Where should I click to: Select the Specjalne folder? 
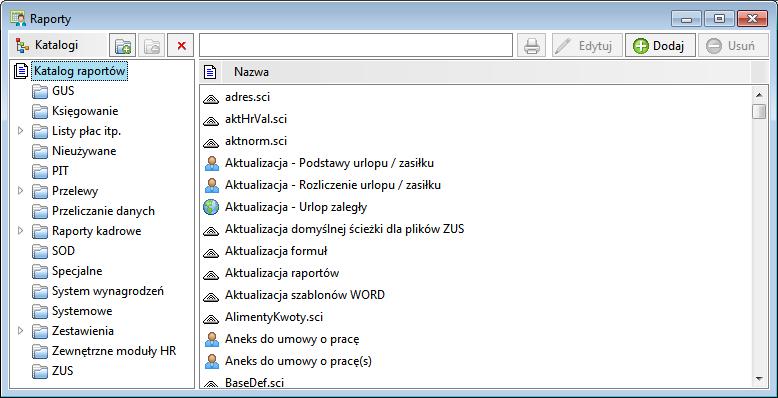77,271
